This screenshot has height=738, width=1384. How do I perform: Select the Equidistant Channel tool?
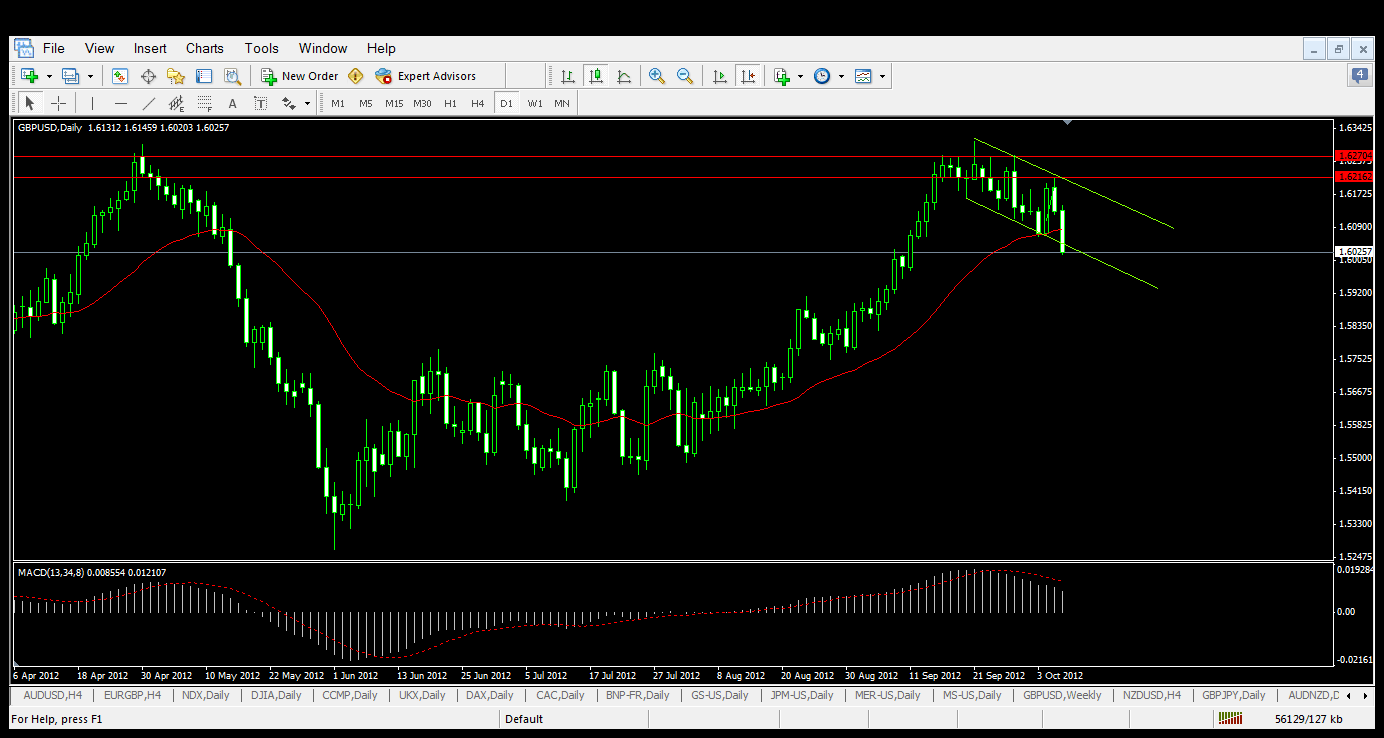click(177, 103)
